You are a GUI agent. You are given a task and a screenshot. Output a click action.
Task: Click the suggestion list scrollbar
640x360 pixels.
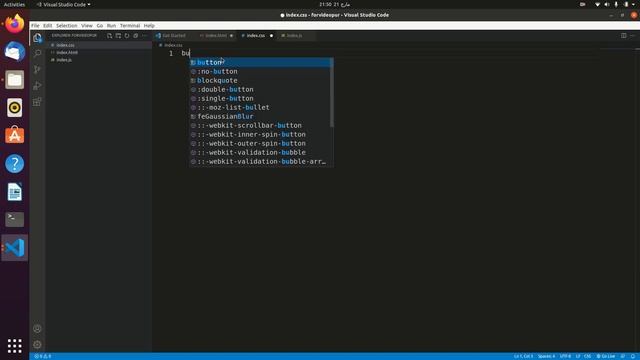click(331, 92)
